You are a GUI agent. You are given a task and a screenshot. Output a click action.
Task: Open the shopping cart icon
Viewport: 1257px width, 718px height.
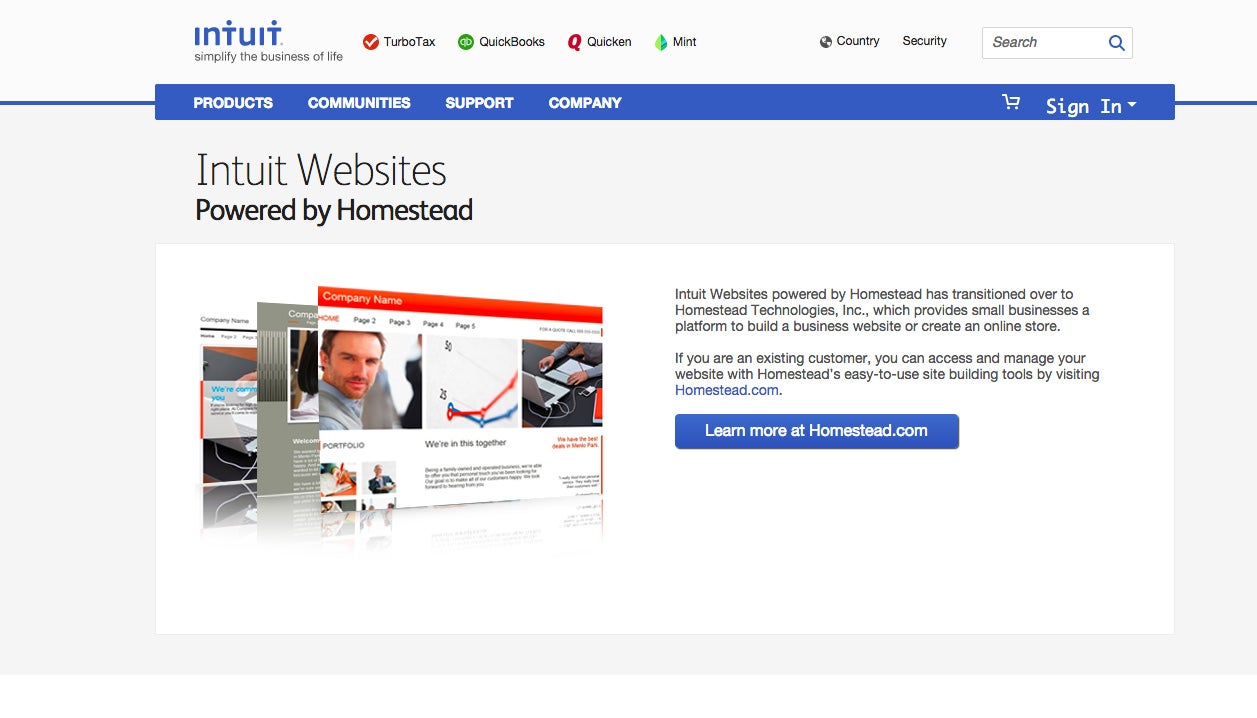(1011, 102)
